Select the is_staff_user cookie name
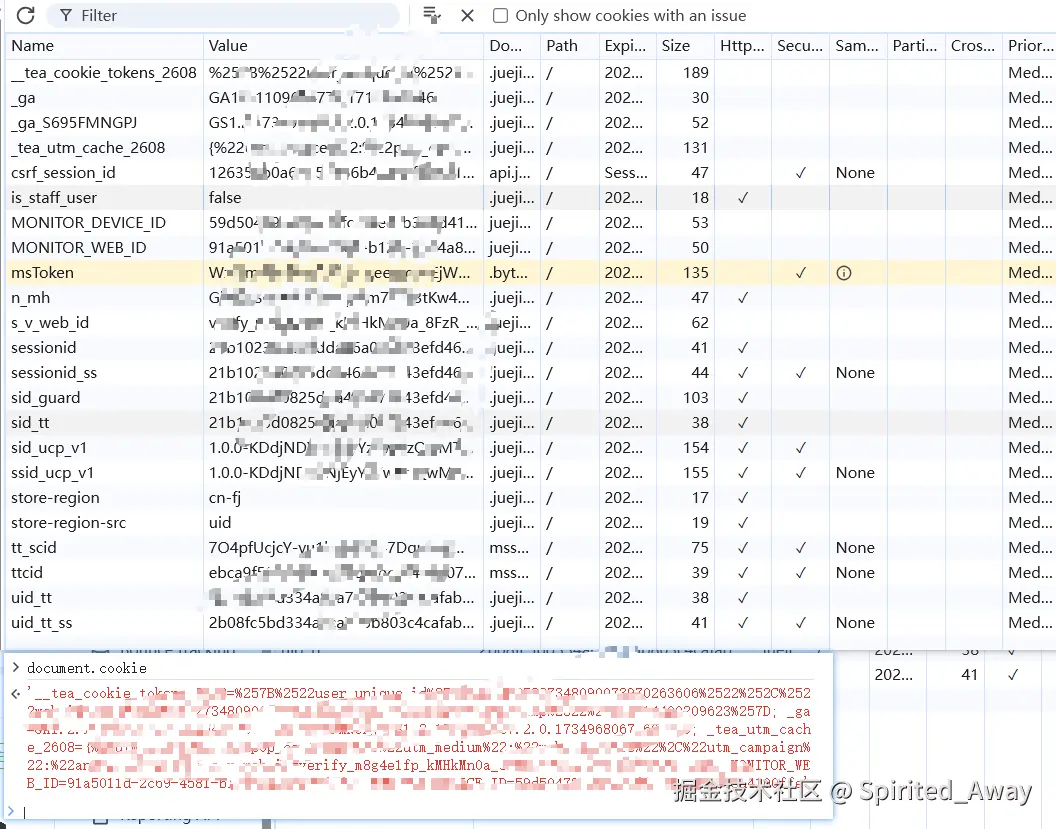Screen dimensions: 1056x829 tap(54, 198)
